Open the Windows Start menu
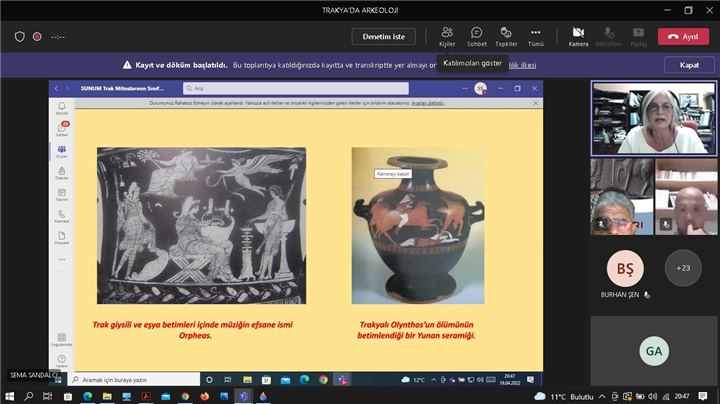Image resolution: width=720 pixels, height=404 pixels. click(9, 396)
